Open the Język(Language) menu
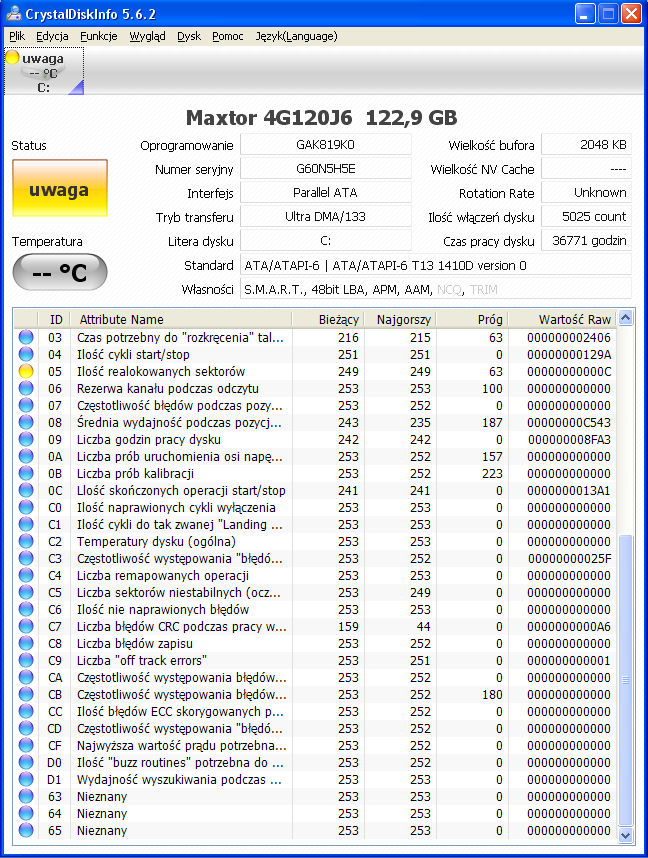Screen dimensions: 648x858 point(296,36)
